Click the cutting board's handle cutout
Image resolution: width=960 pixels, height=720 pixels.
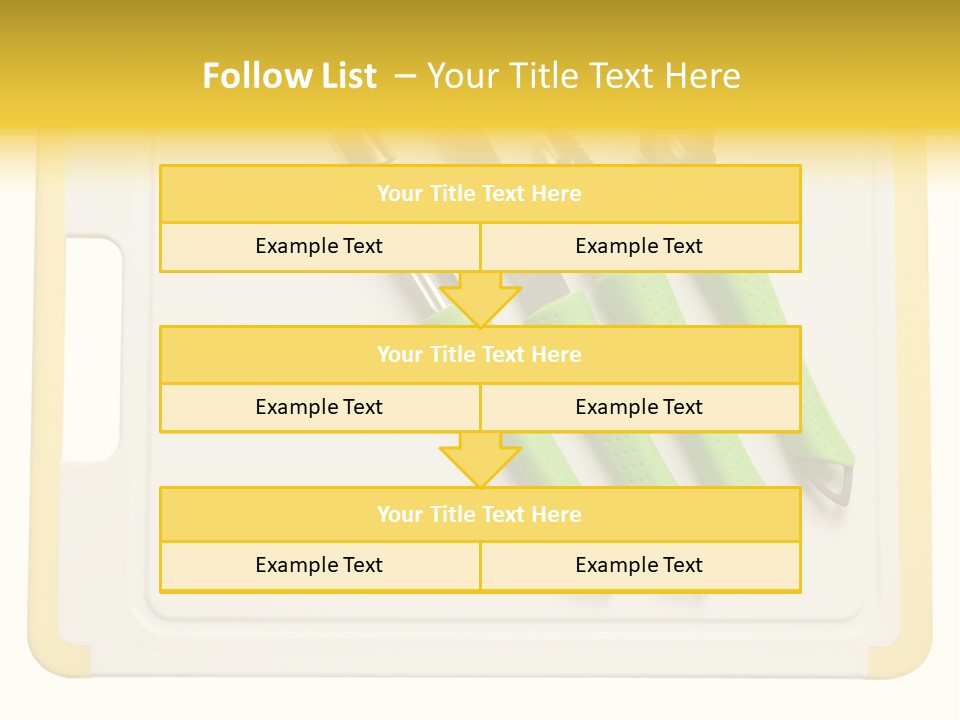[x=92, y=348]
